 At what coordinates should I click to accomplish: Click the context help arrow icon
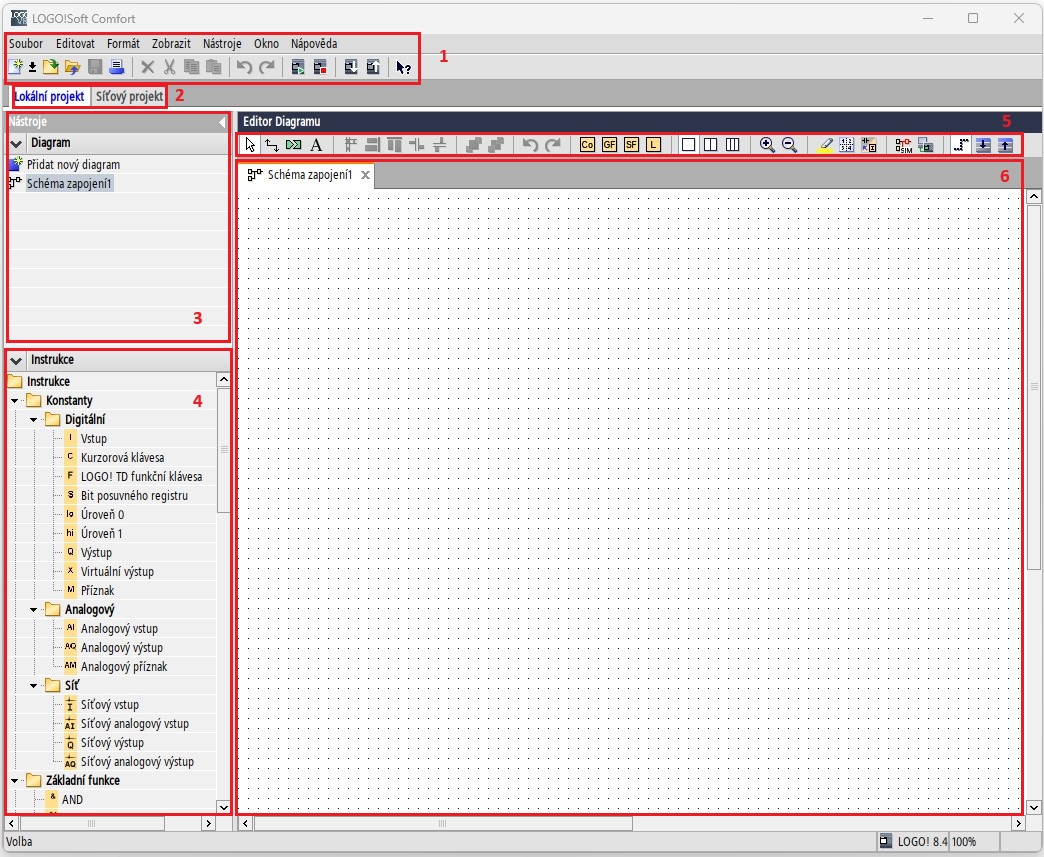[x=402, y=68]
